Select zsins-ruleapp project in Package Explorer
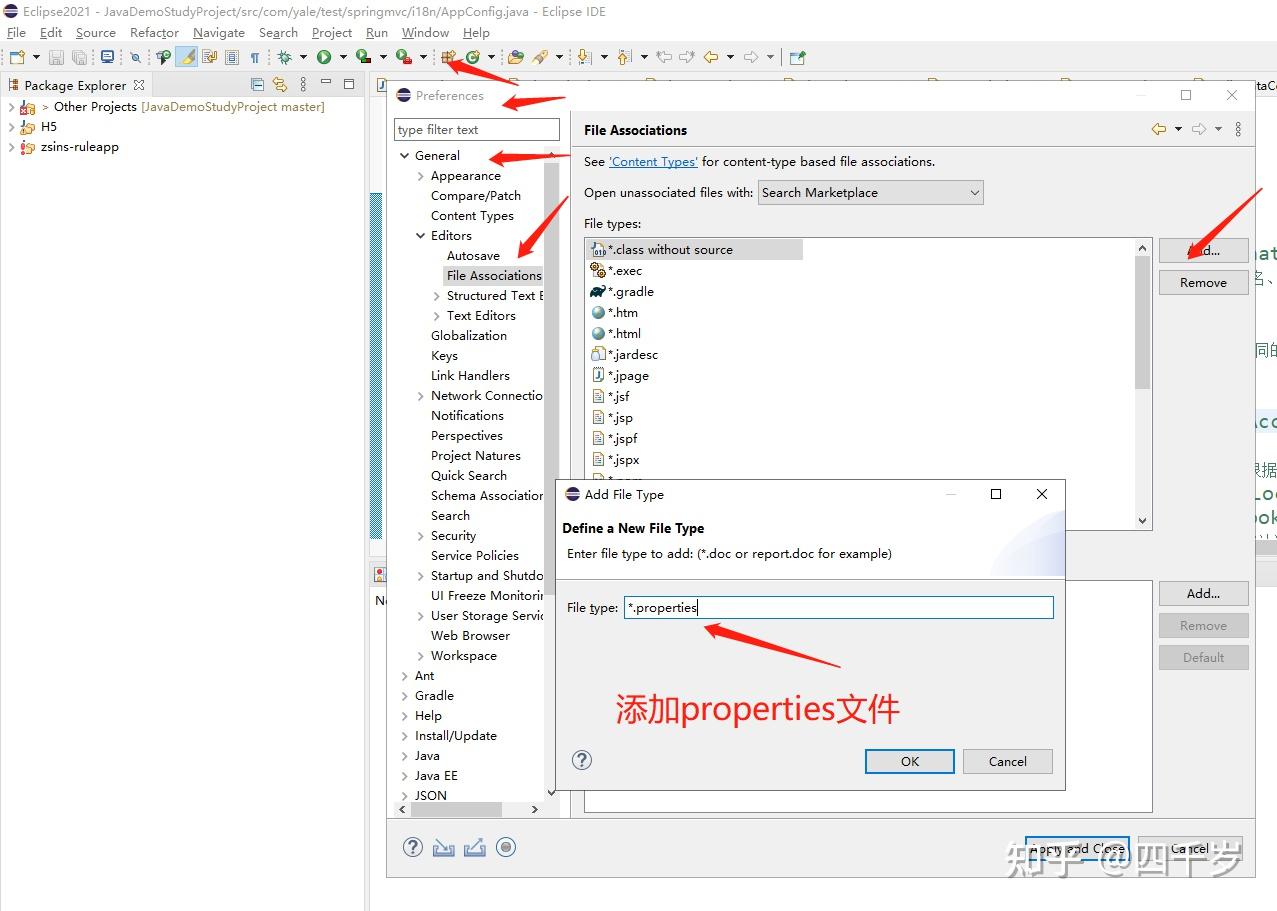 tap(79, 147)
